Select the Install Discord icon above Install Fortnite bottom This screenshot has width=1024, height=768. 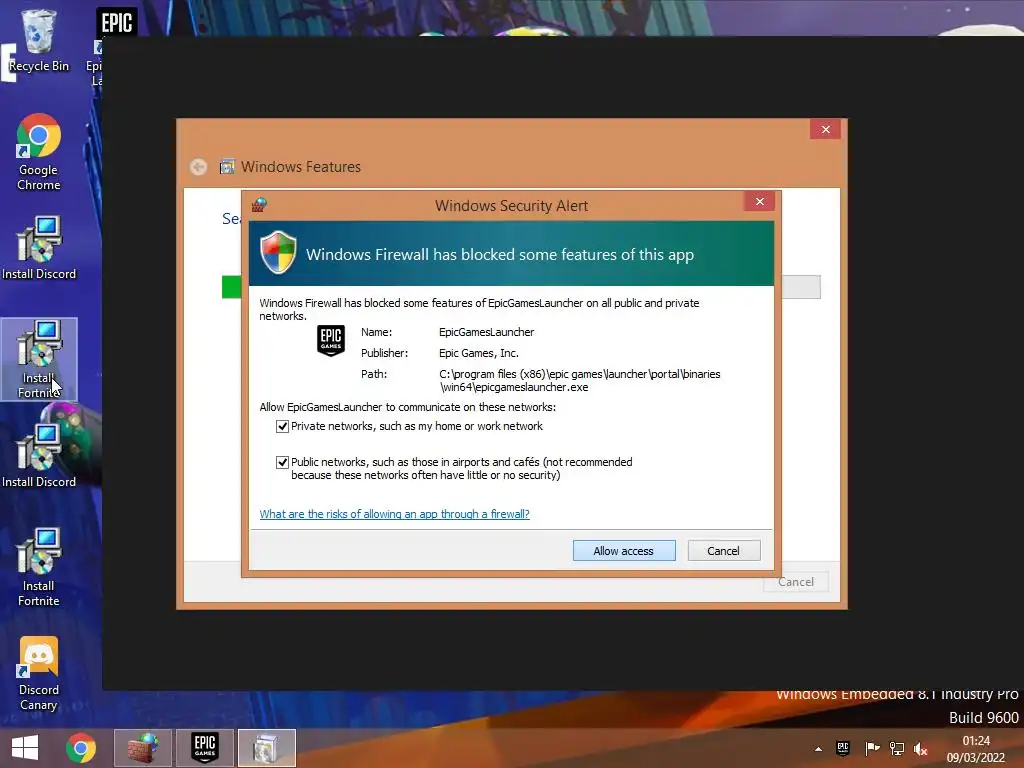click(39, 456)
